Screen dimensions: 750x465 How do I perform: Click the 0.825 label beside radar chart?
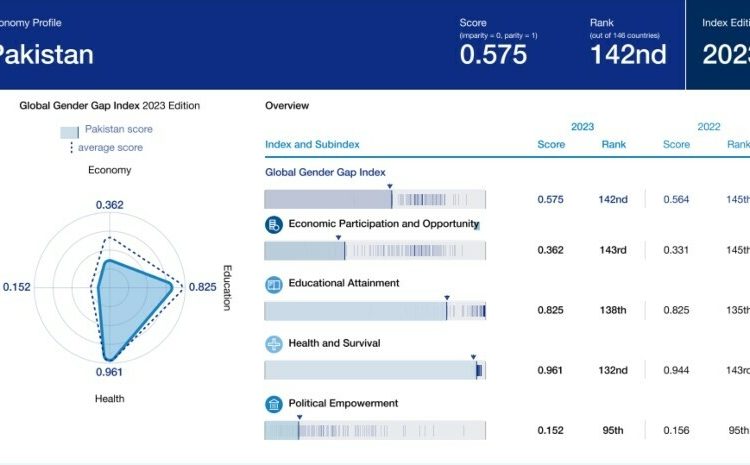203,287
